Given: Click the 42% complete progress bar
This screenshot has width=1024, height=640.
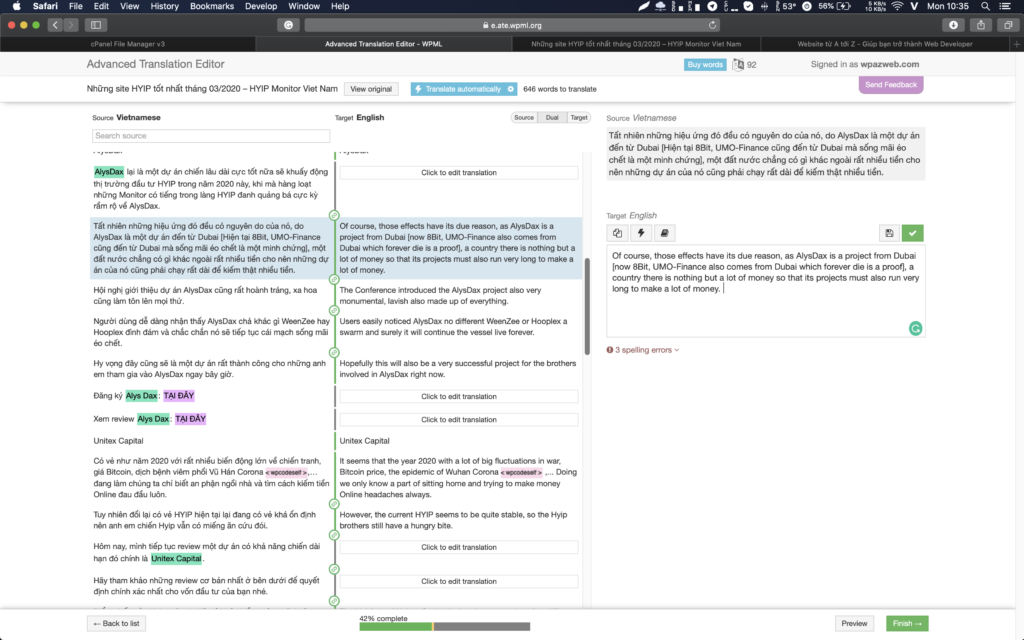Looking at the screenshot, I should (445, 627).
